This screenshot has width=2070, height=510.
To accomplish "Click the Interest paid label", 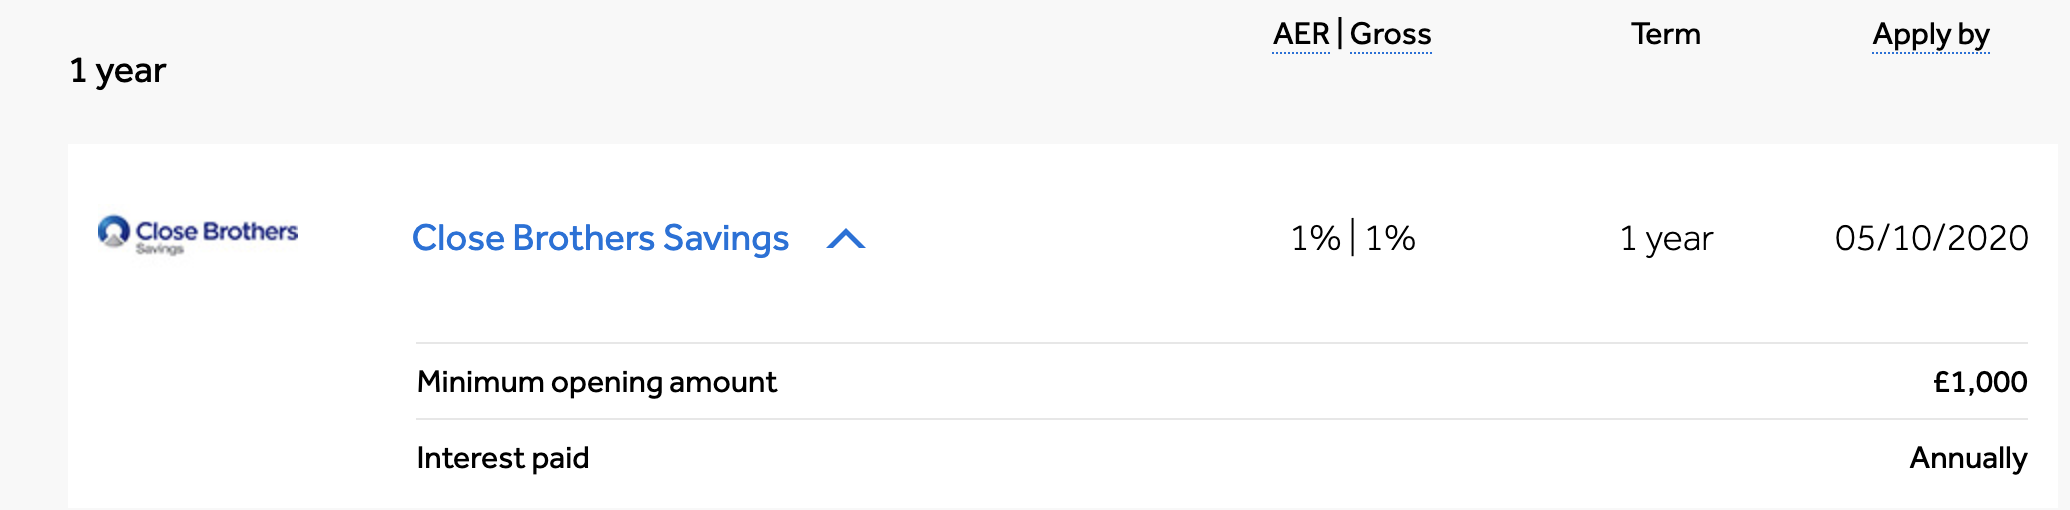I will [502, 458].
